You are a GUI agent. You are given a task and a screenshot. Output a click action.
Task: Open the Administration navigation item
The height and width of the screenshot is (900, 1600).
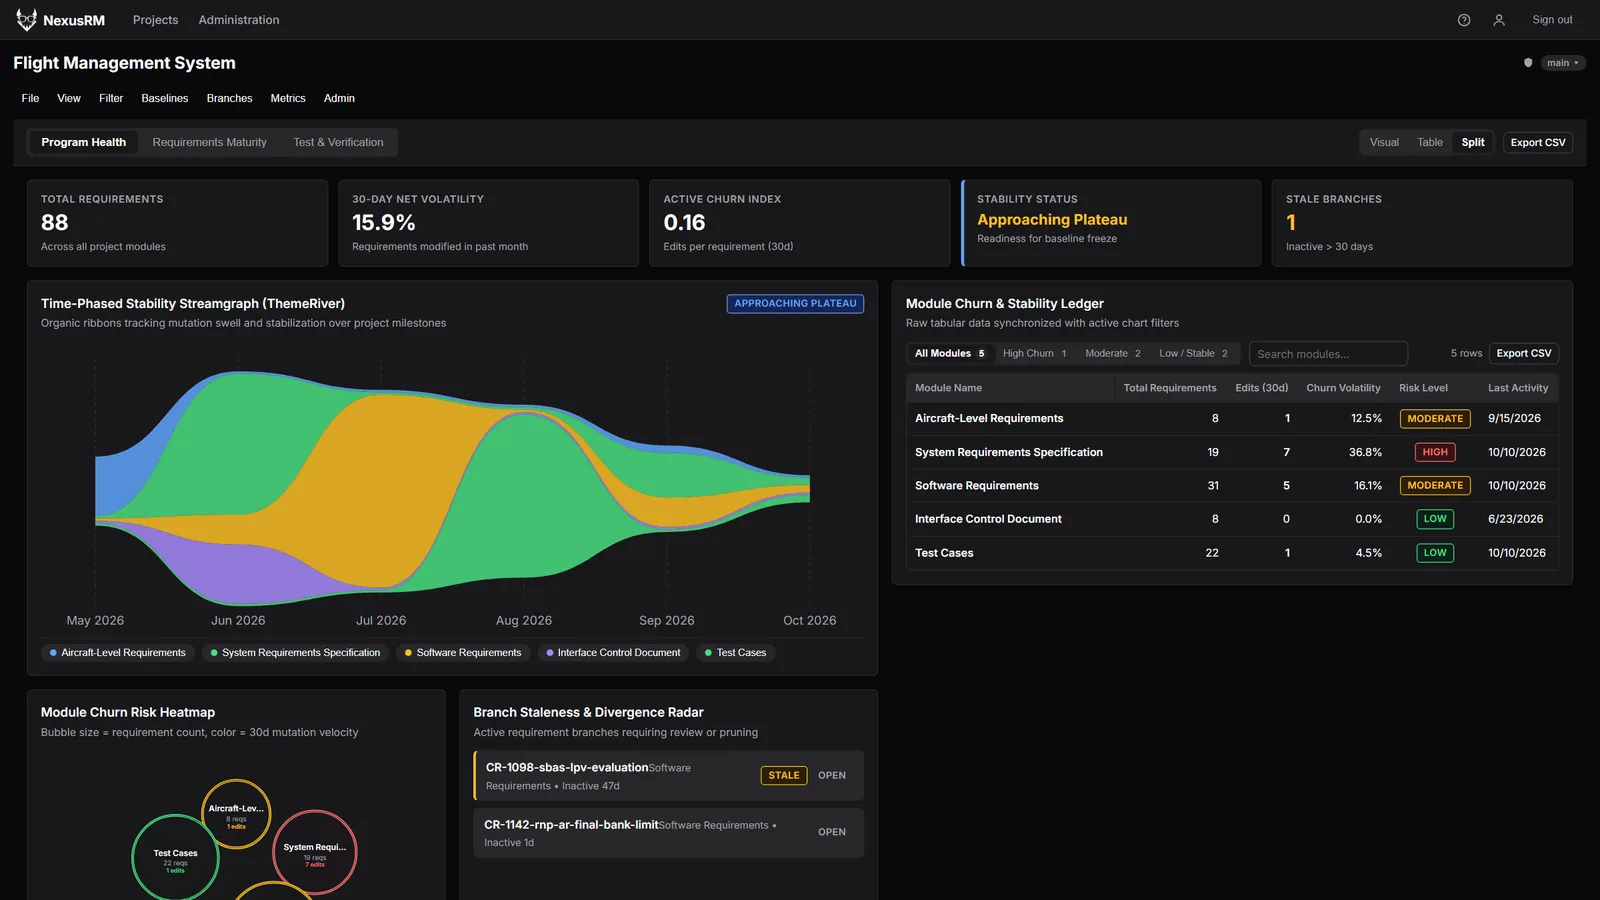239,20
